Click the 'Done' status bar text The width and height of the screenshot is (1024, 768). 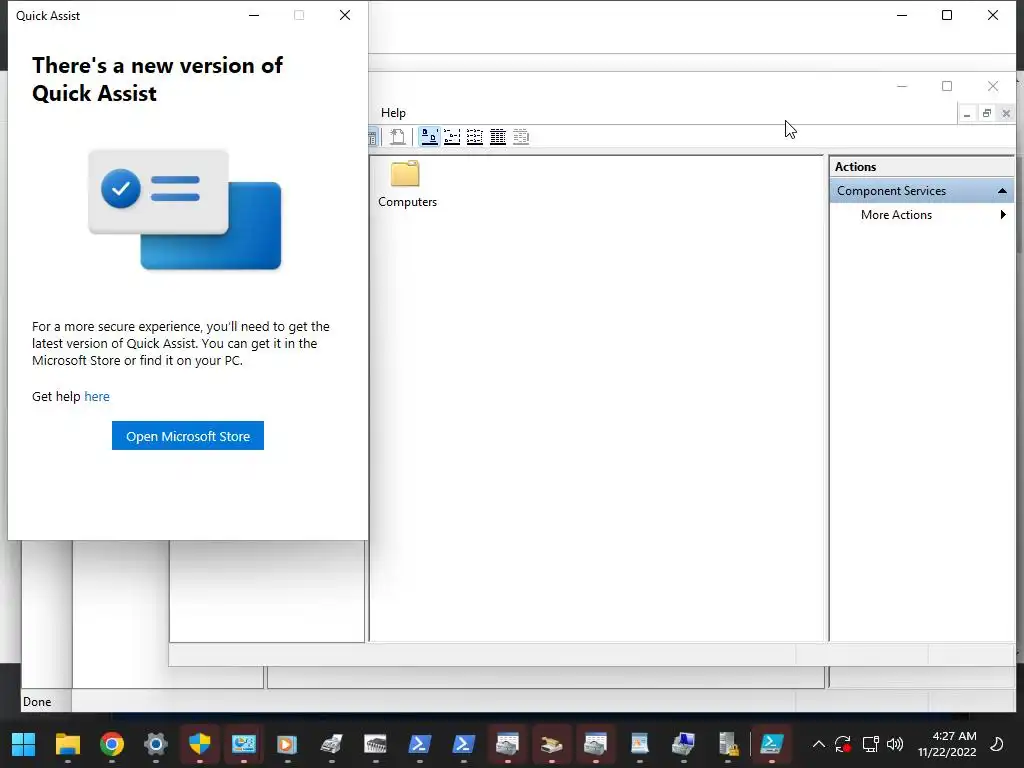(x=37, y=701)
